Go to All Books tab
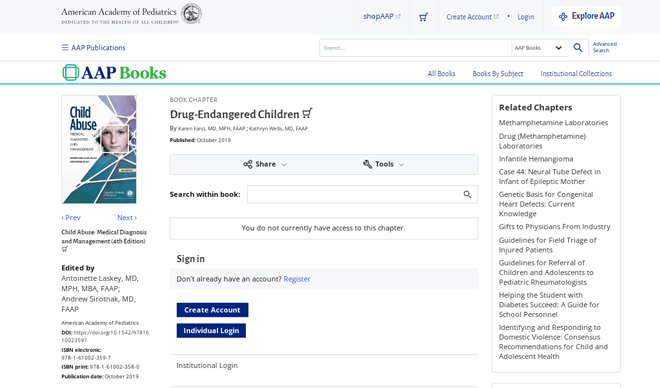660x388 pixels. tap(441, 74)
